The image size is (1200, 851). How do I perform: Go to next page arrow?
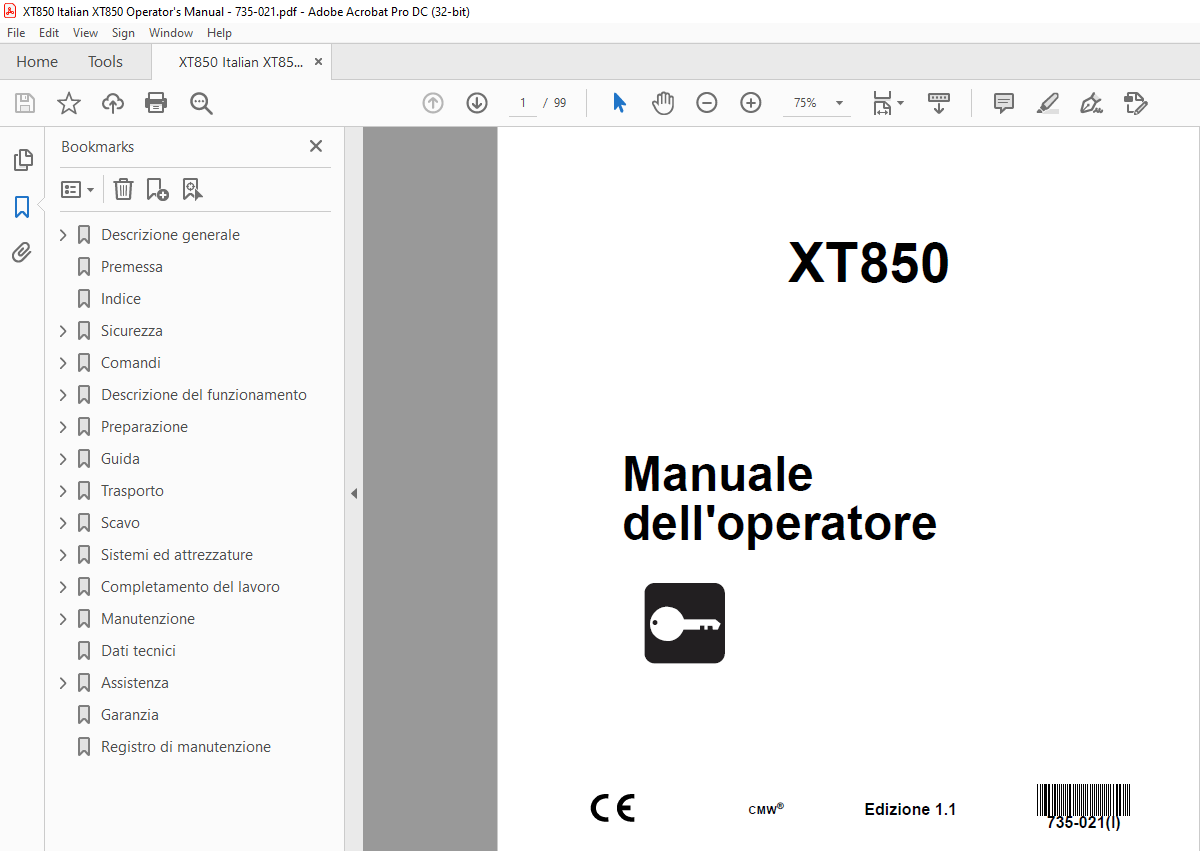[x=477, y=103]
